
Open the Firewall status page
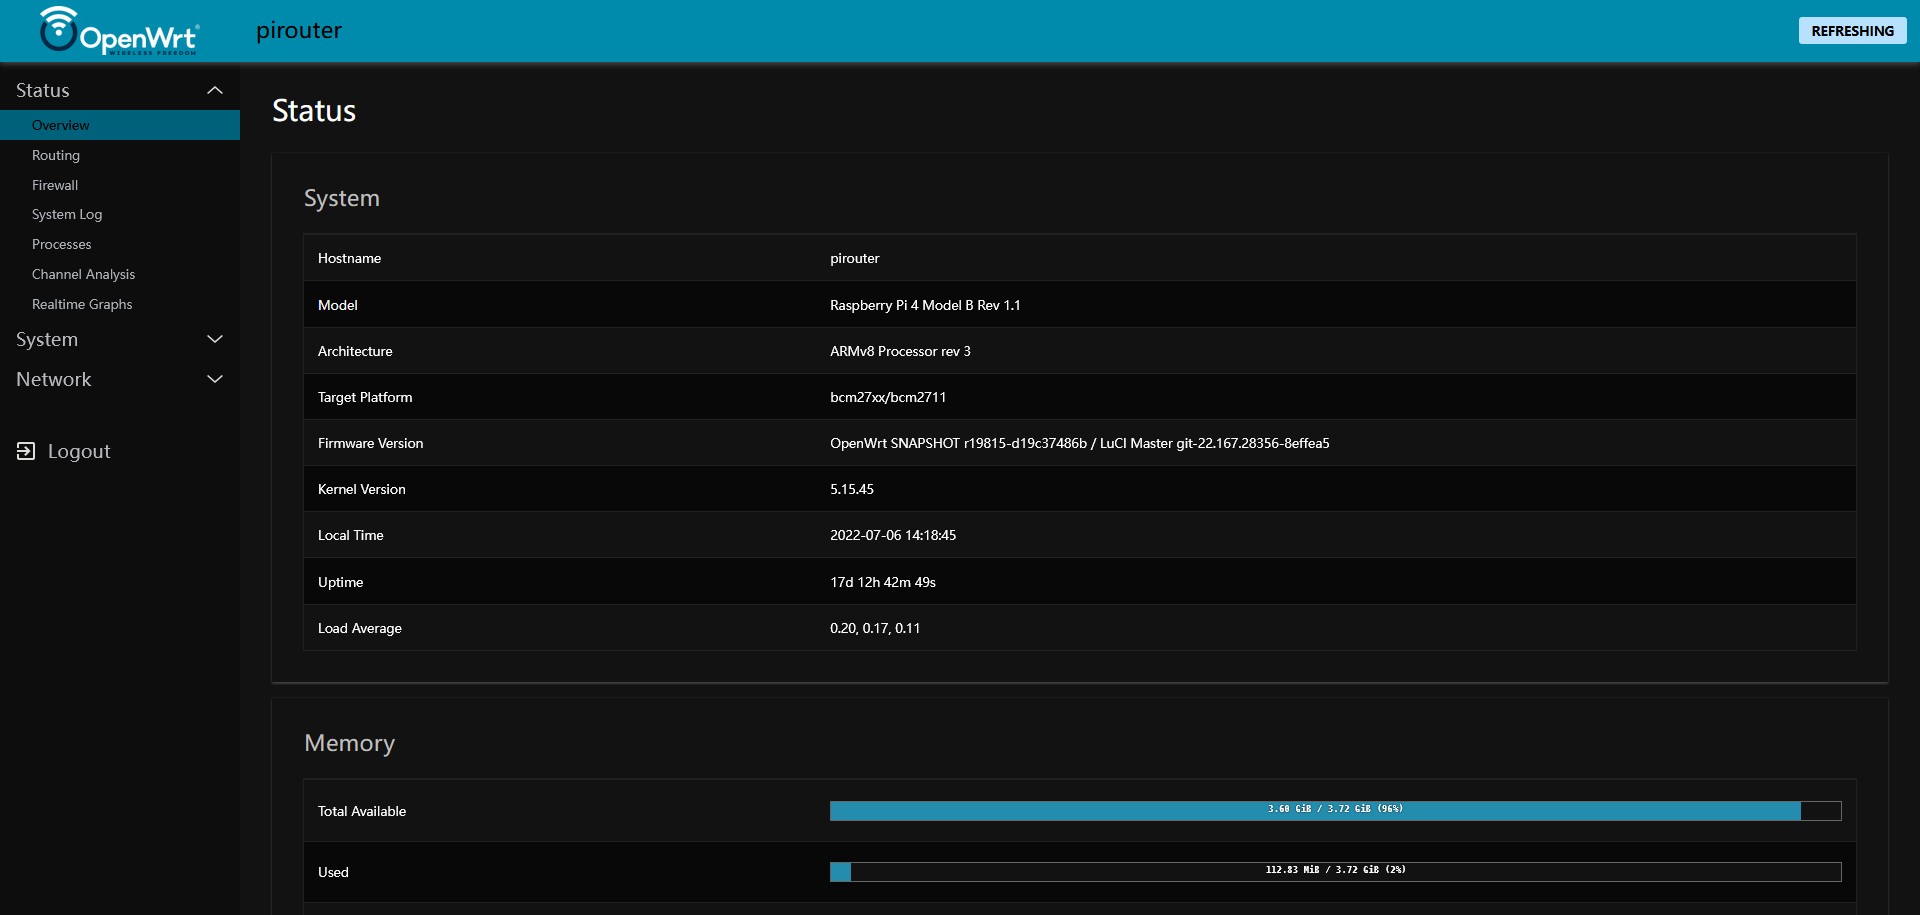tap(55, 185)
